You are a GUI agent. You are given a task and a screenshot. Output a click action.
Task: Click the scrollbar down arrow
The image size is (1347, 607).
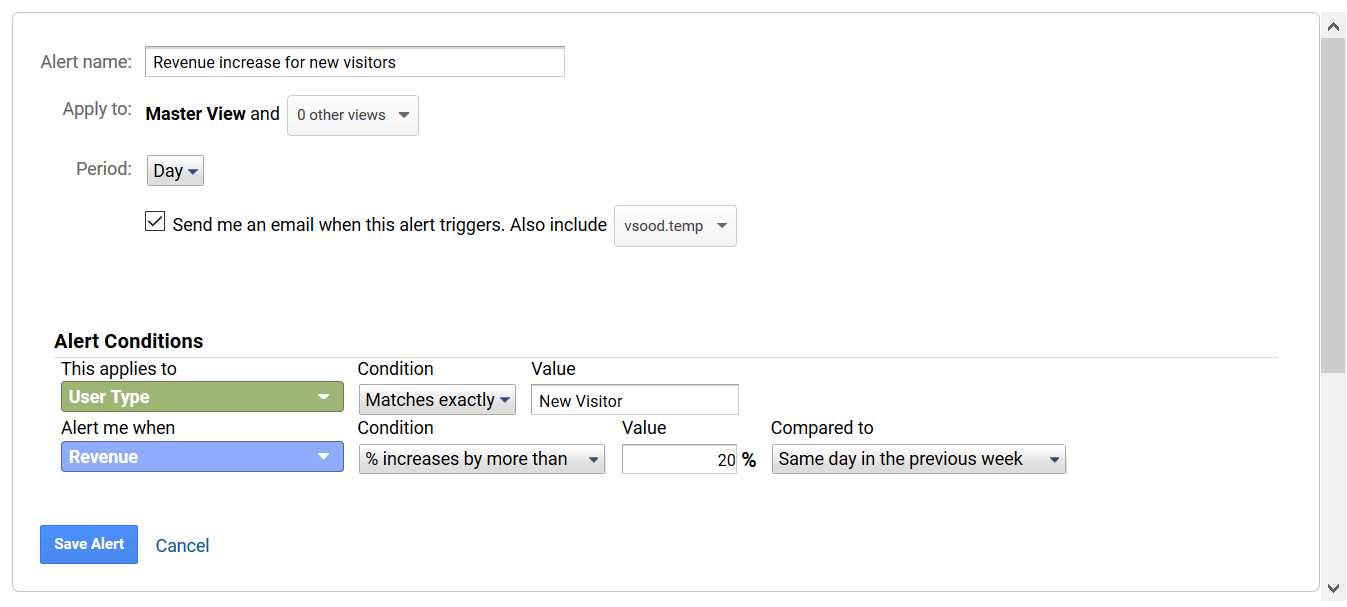coord(1334,590)
